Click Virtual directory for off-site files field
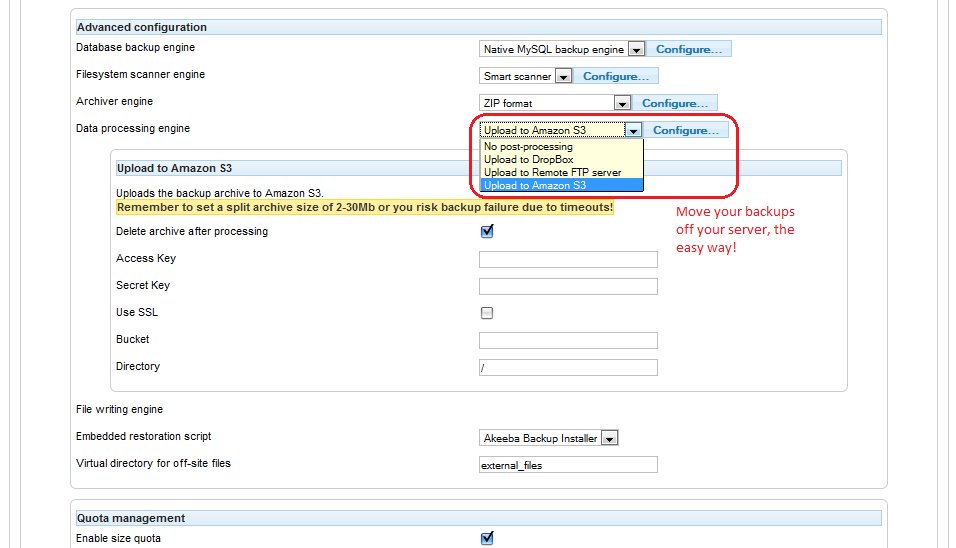Image resolution: width=956 pixels, height=548 pixels. (568, 464)
